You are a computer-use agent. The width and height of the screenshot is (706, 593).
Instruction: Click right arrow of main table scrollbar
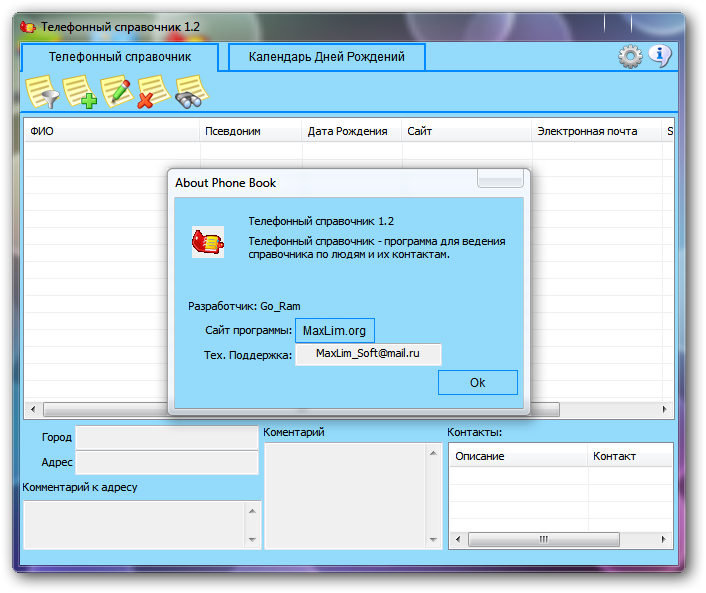(x=666, y=410)
